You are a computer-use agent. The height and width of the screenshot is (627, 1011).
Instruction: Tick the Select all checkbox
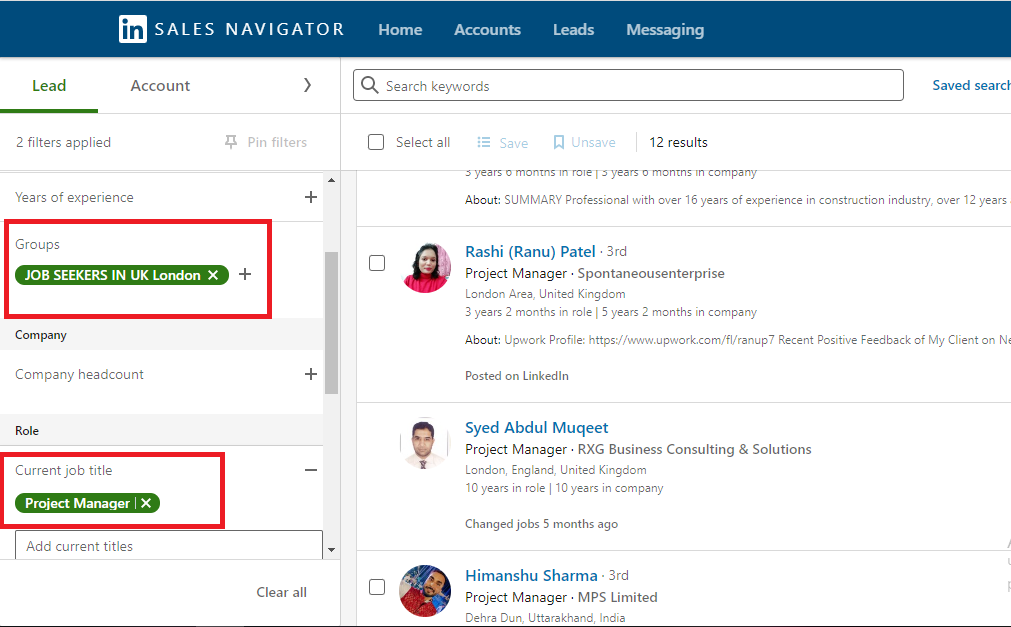pos(376,142)
